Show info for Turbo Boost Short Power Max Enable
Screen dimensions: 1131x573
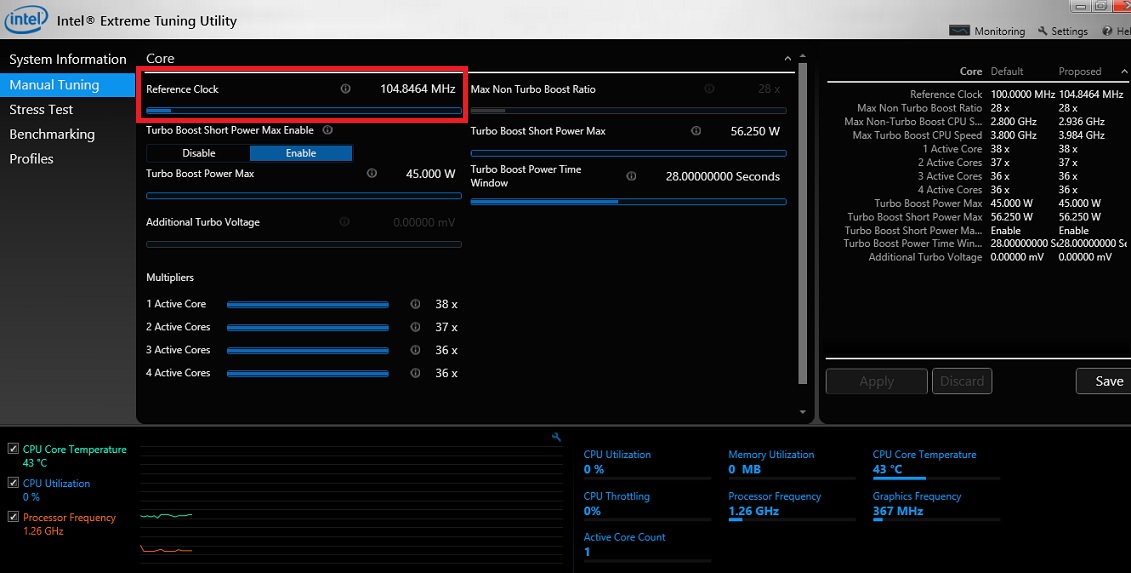pos(327,130)
